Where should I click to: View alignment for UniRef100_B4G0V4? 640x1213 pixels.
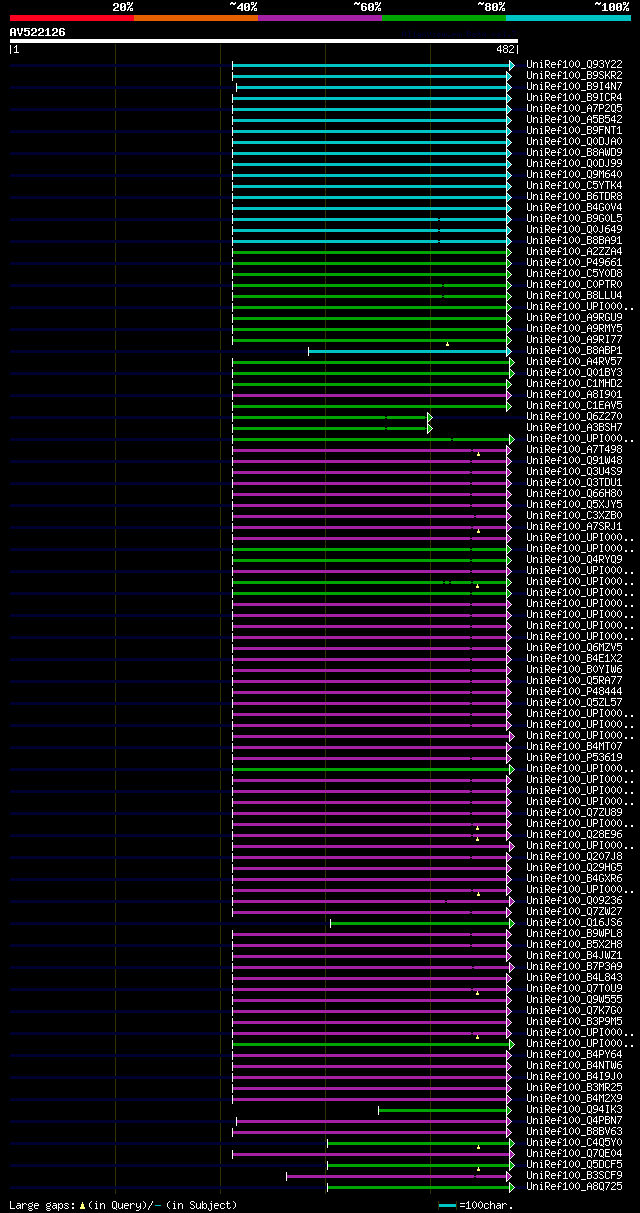[574, 207]
